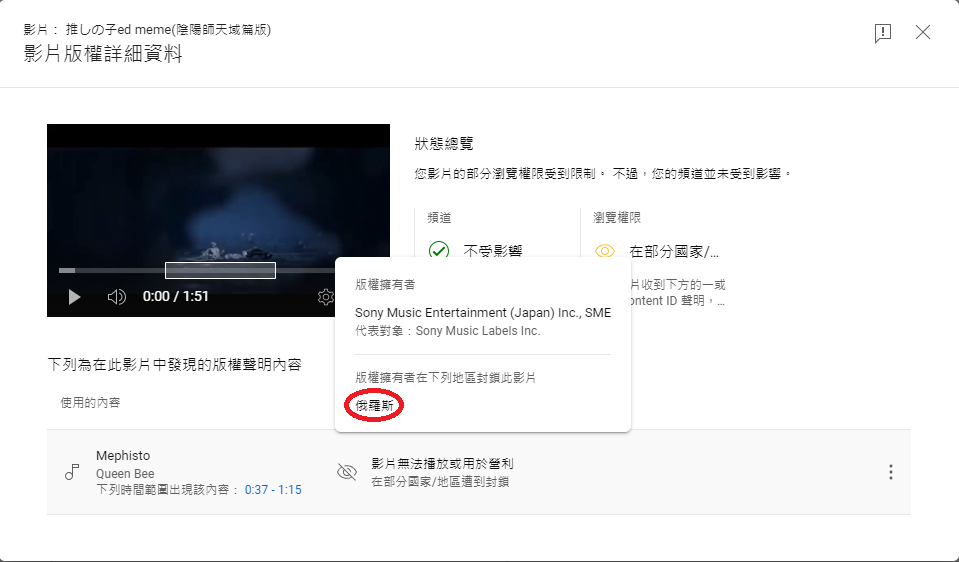
Task: Click the '狀態總覽' heading
Action: [x=443, y=144]
